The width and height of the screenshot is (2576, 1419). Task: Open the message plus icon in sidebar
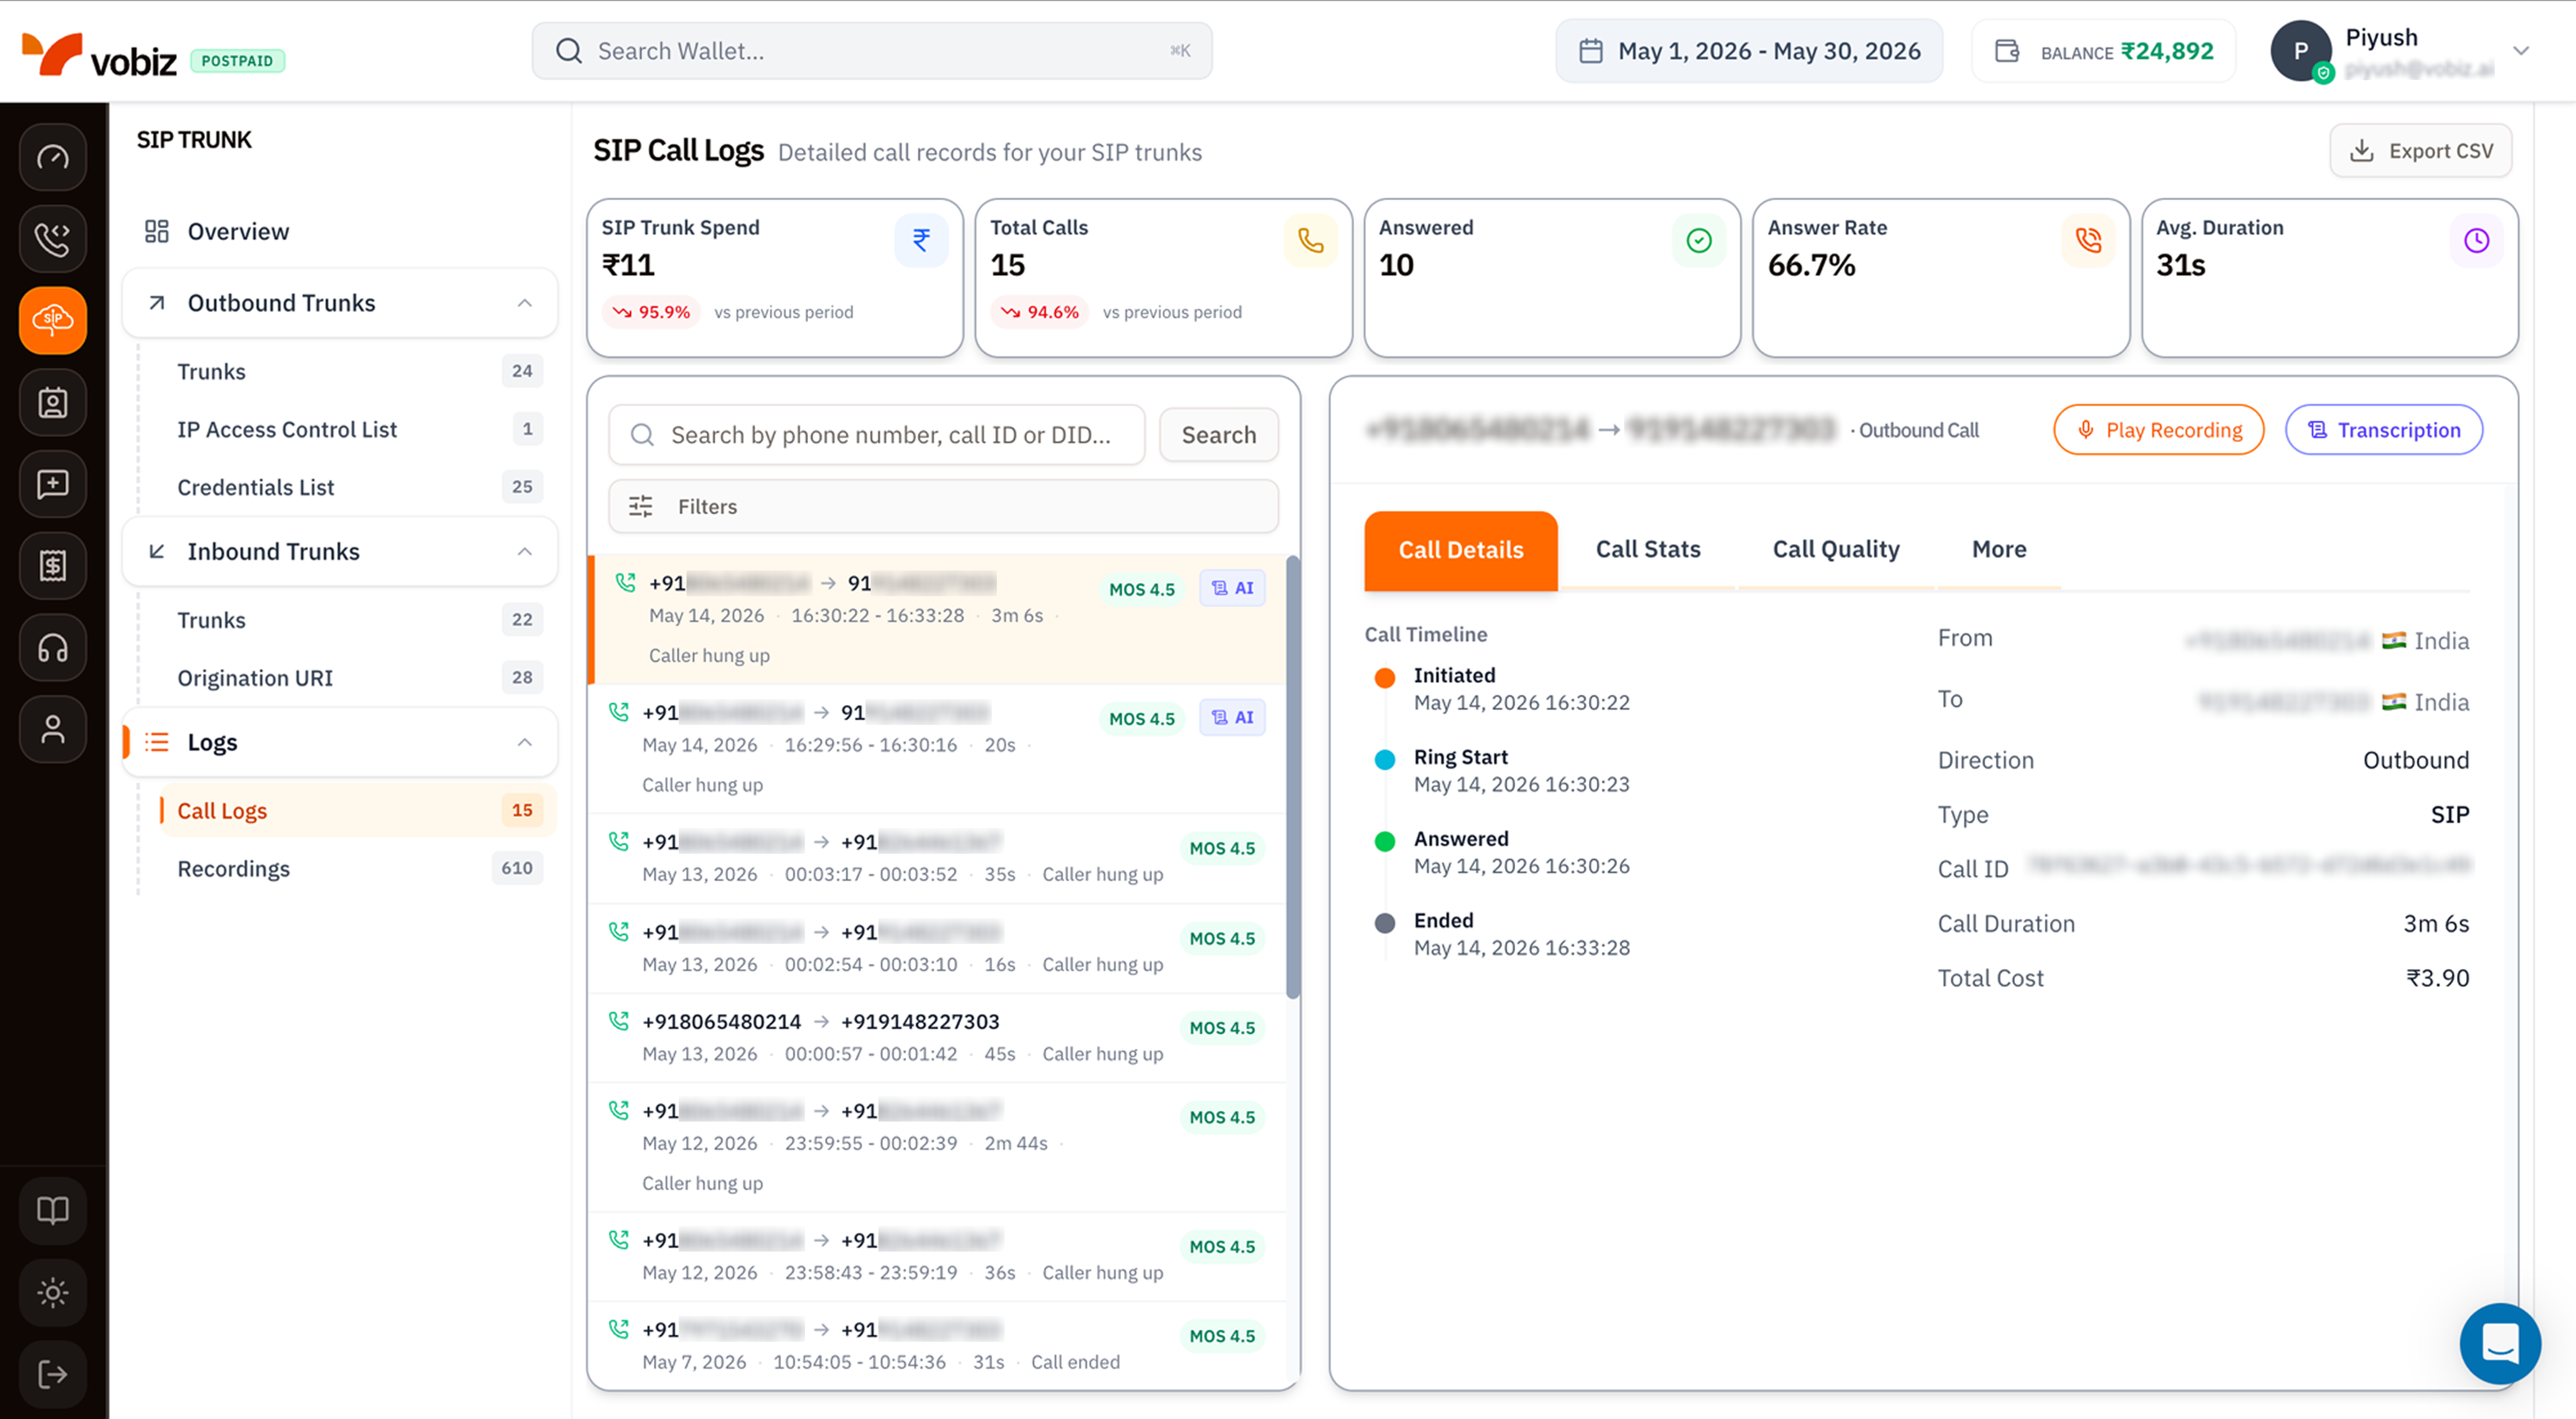coord(53,484)
